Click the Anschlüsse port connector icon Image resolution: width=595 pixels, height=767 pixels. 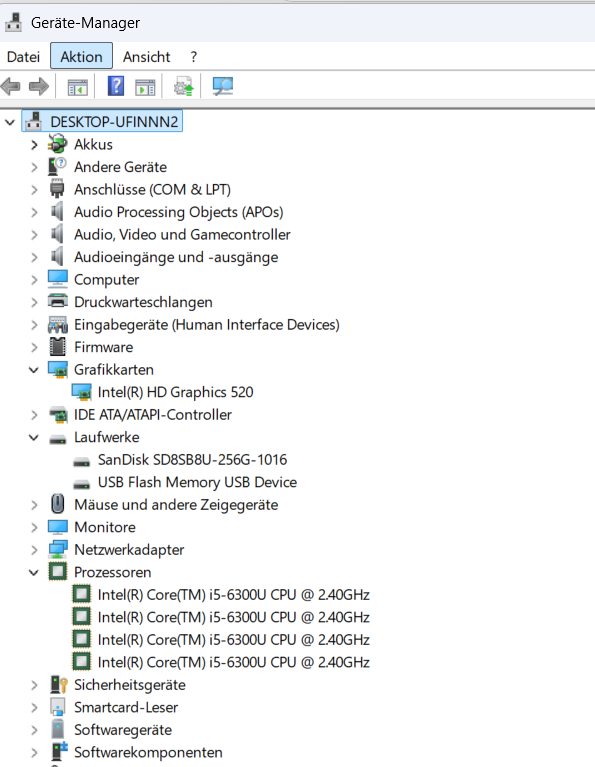[57, 189]
